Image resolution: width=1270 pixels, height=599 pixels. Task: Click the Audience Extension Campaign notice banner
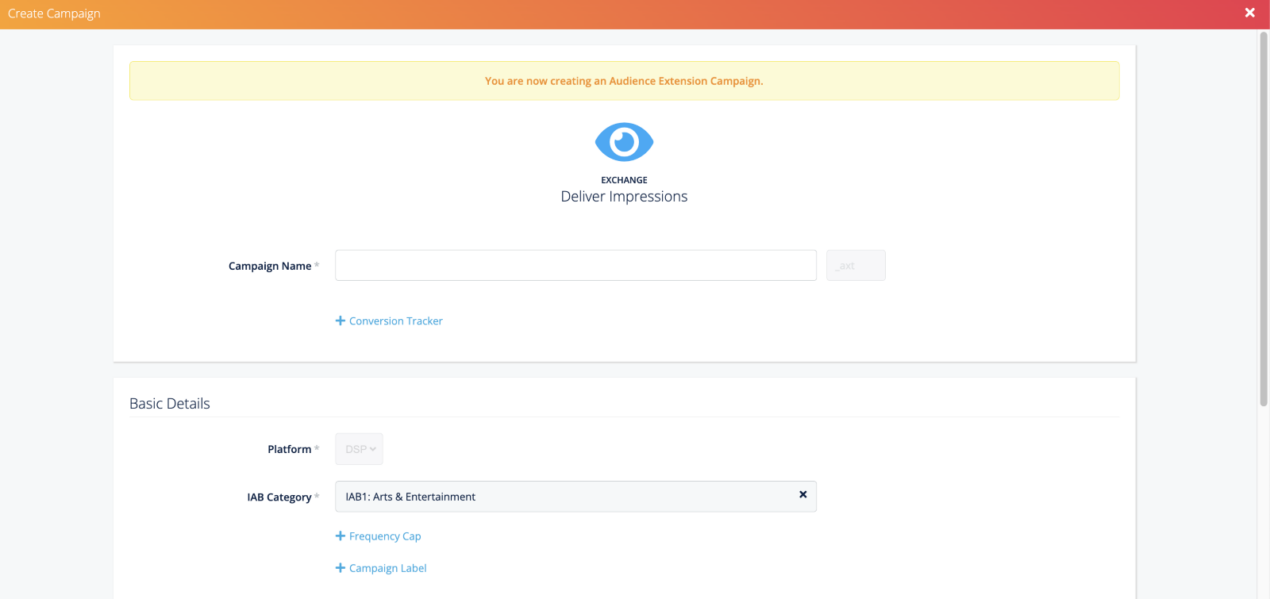(623, 80)
